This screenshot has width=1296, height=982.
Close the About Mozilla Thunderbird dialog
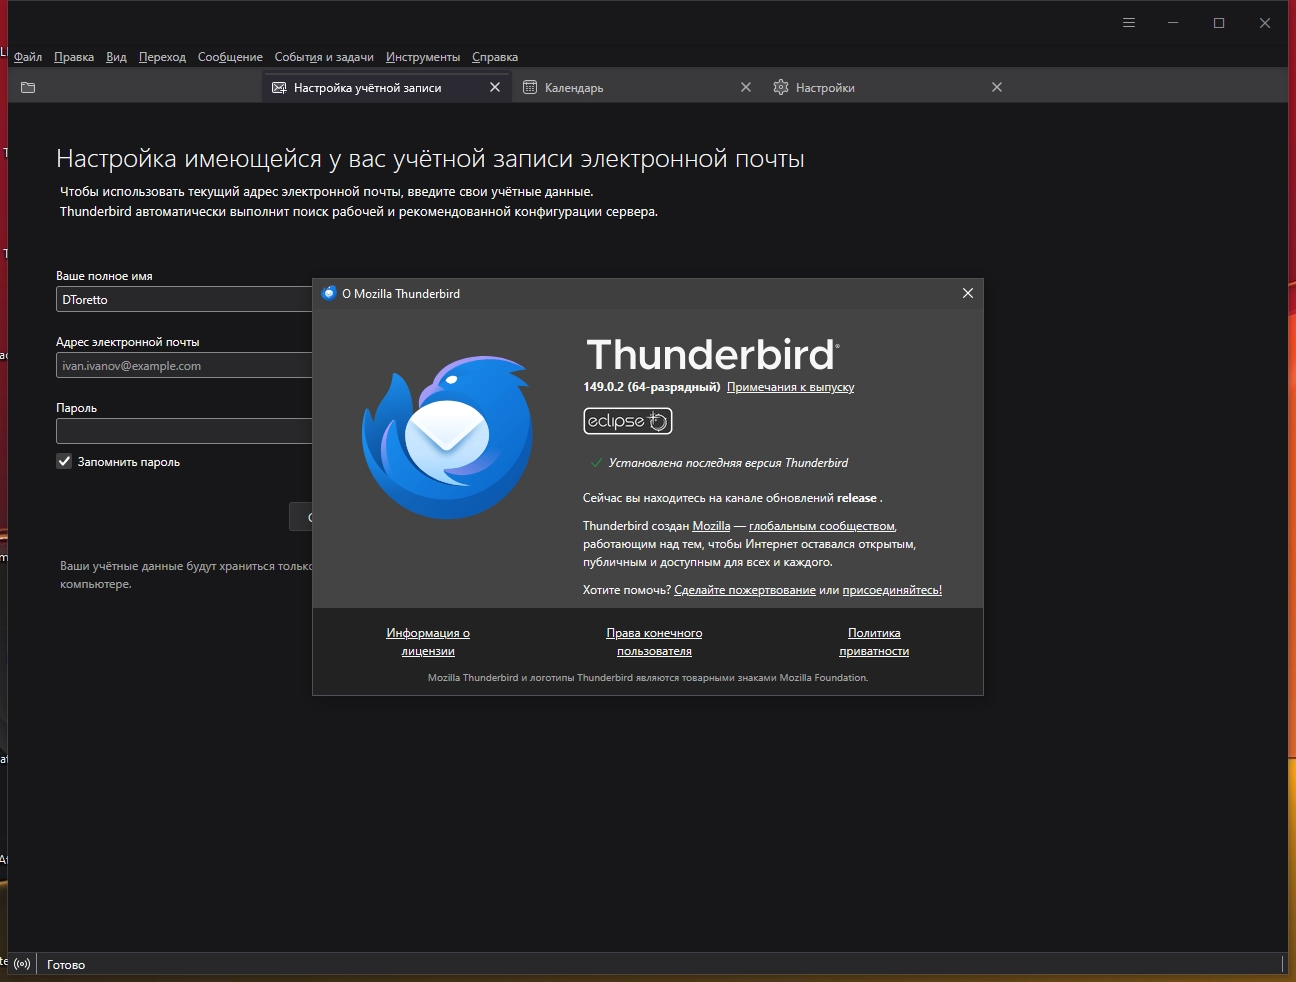click(967, 293)
